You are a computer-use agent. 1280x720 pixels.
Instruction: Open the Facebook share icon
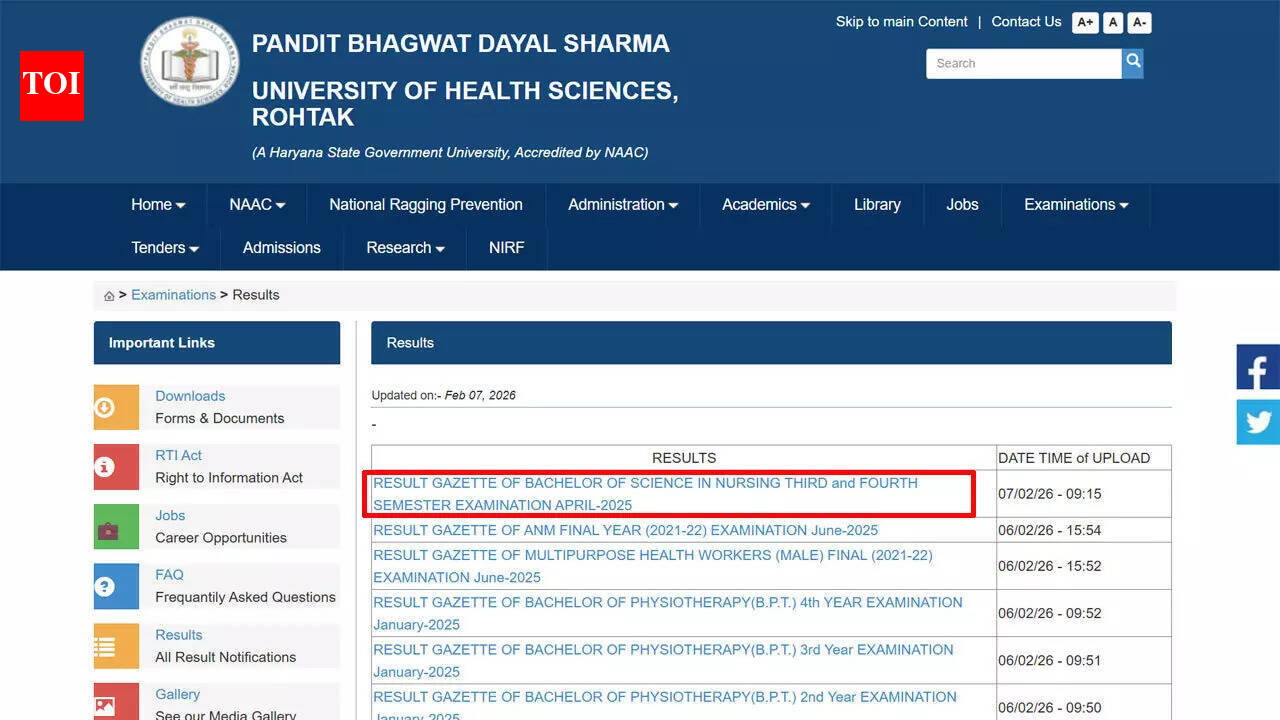pyautogui.click(x=1258, y=367)
